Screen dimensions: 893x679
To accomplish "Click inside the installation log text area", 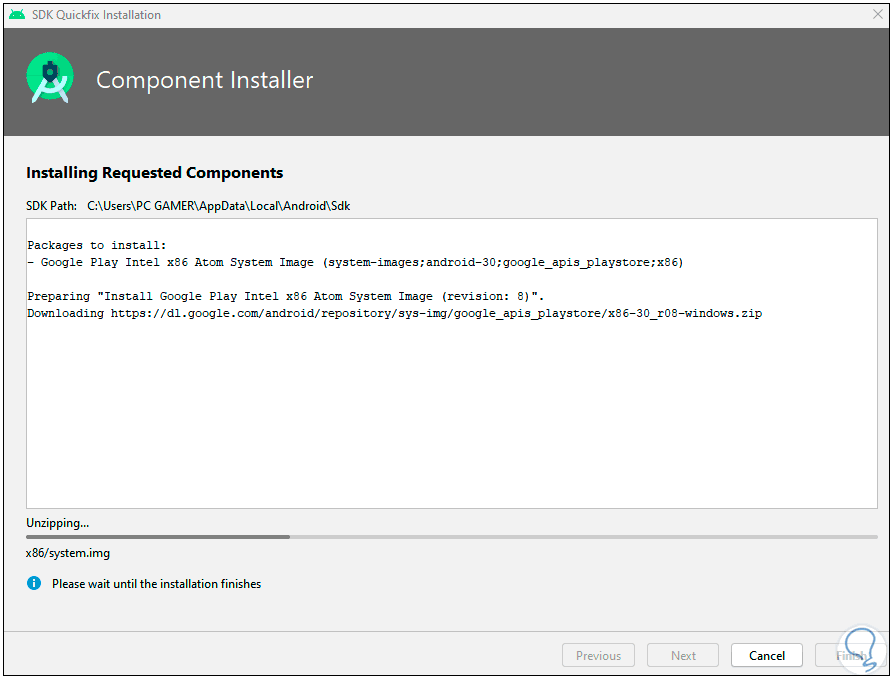I will pyautogui.click(x=452, y=420).
